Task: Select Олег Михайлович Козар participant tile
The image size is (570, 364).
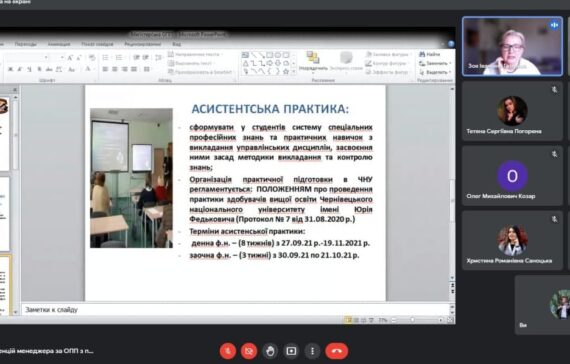Action: 512,176
